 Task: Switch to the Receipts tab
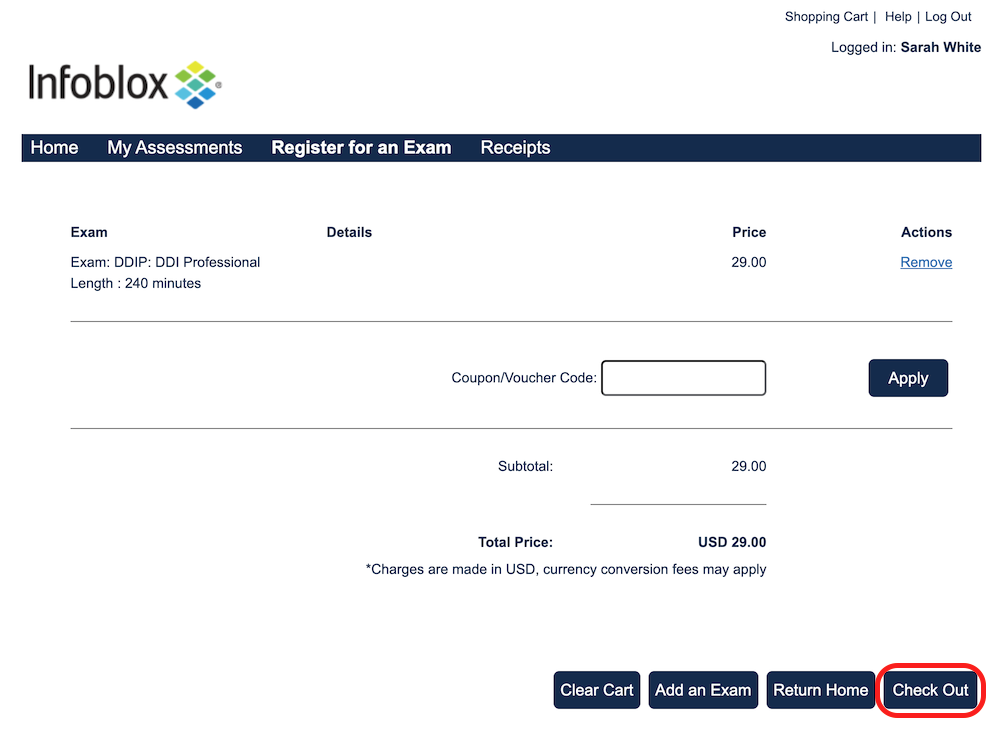(x=515, y=148)
